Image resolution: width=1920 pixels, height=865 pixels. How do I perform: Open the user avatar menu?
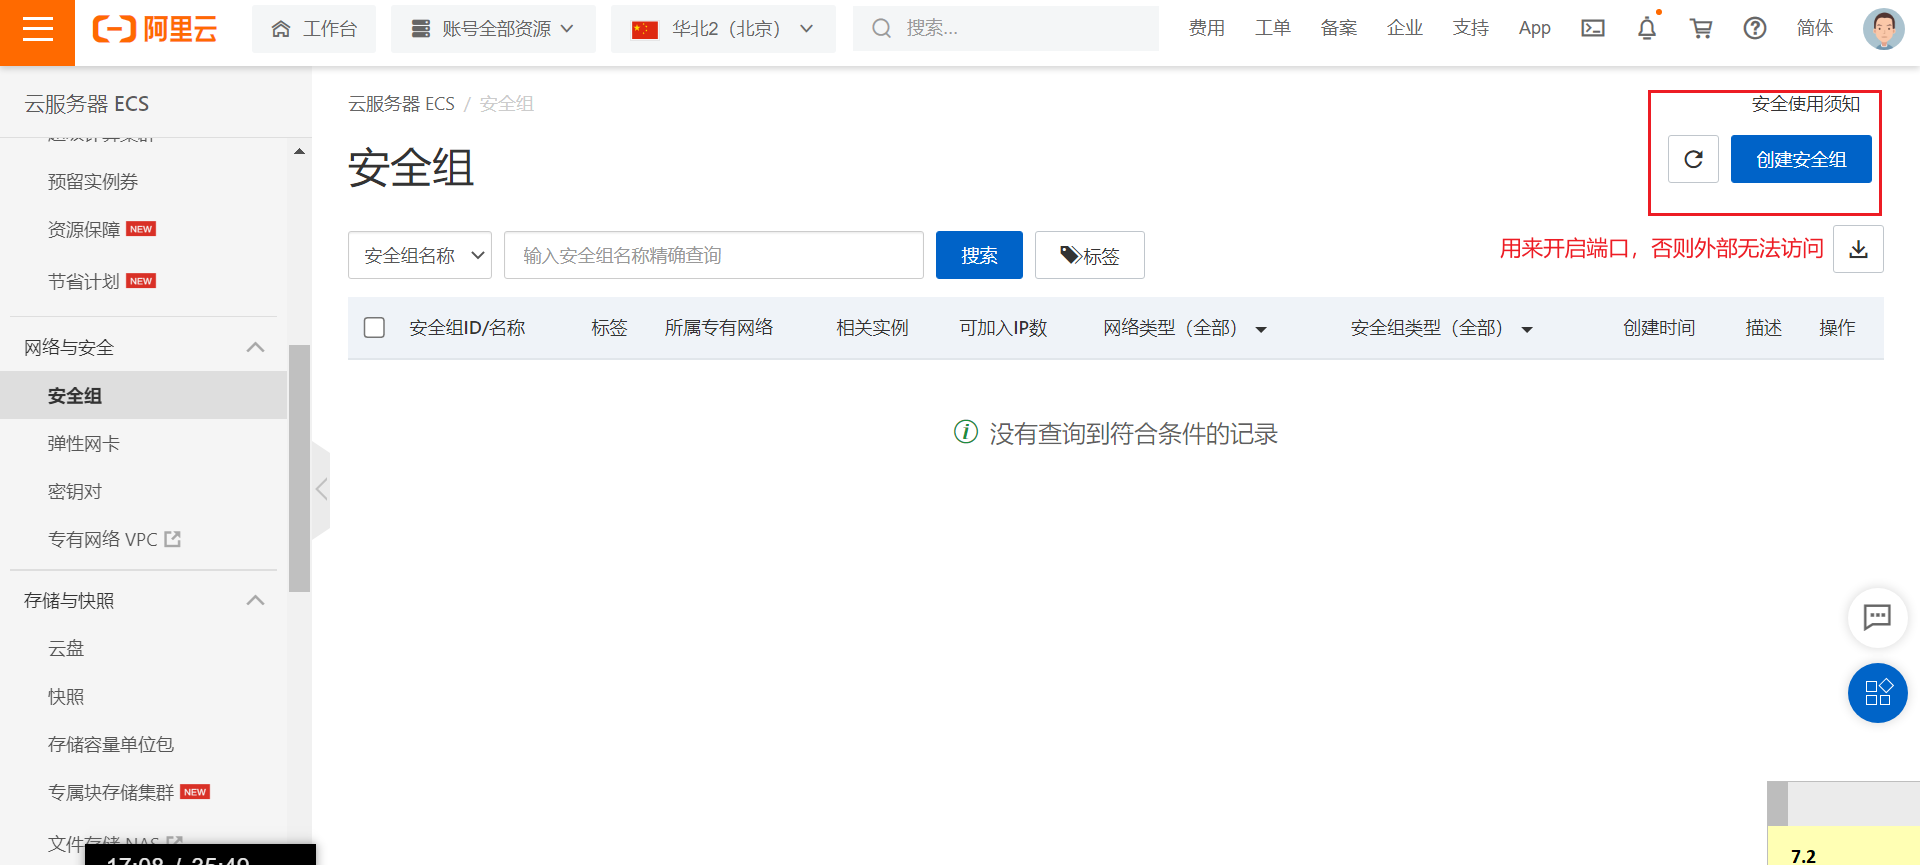(1883, 29)
